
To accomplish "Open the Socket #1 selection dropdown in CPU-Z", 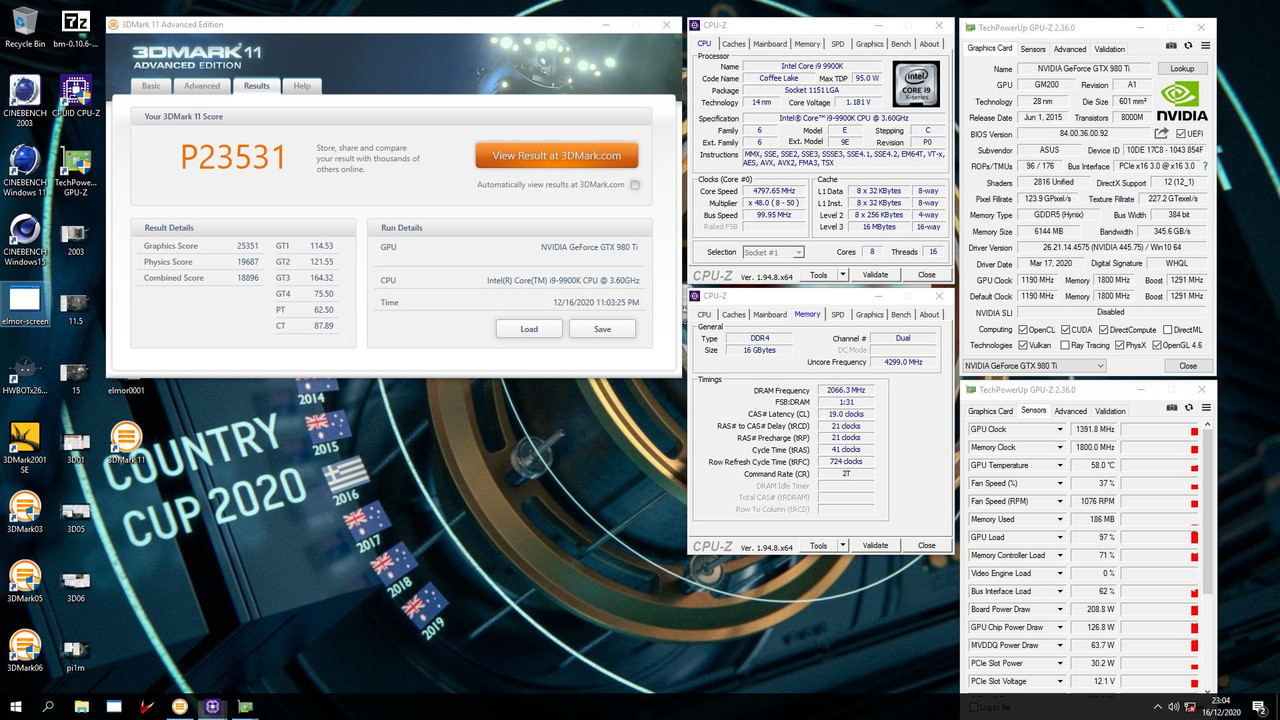I will pyautogui.click(x=774, y=252).
